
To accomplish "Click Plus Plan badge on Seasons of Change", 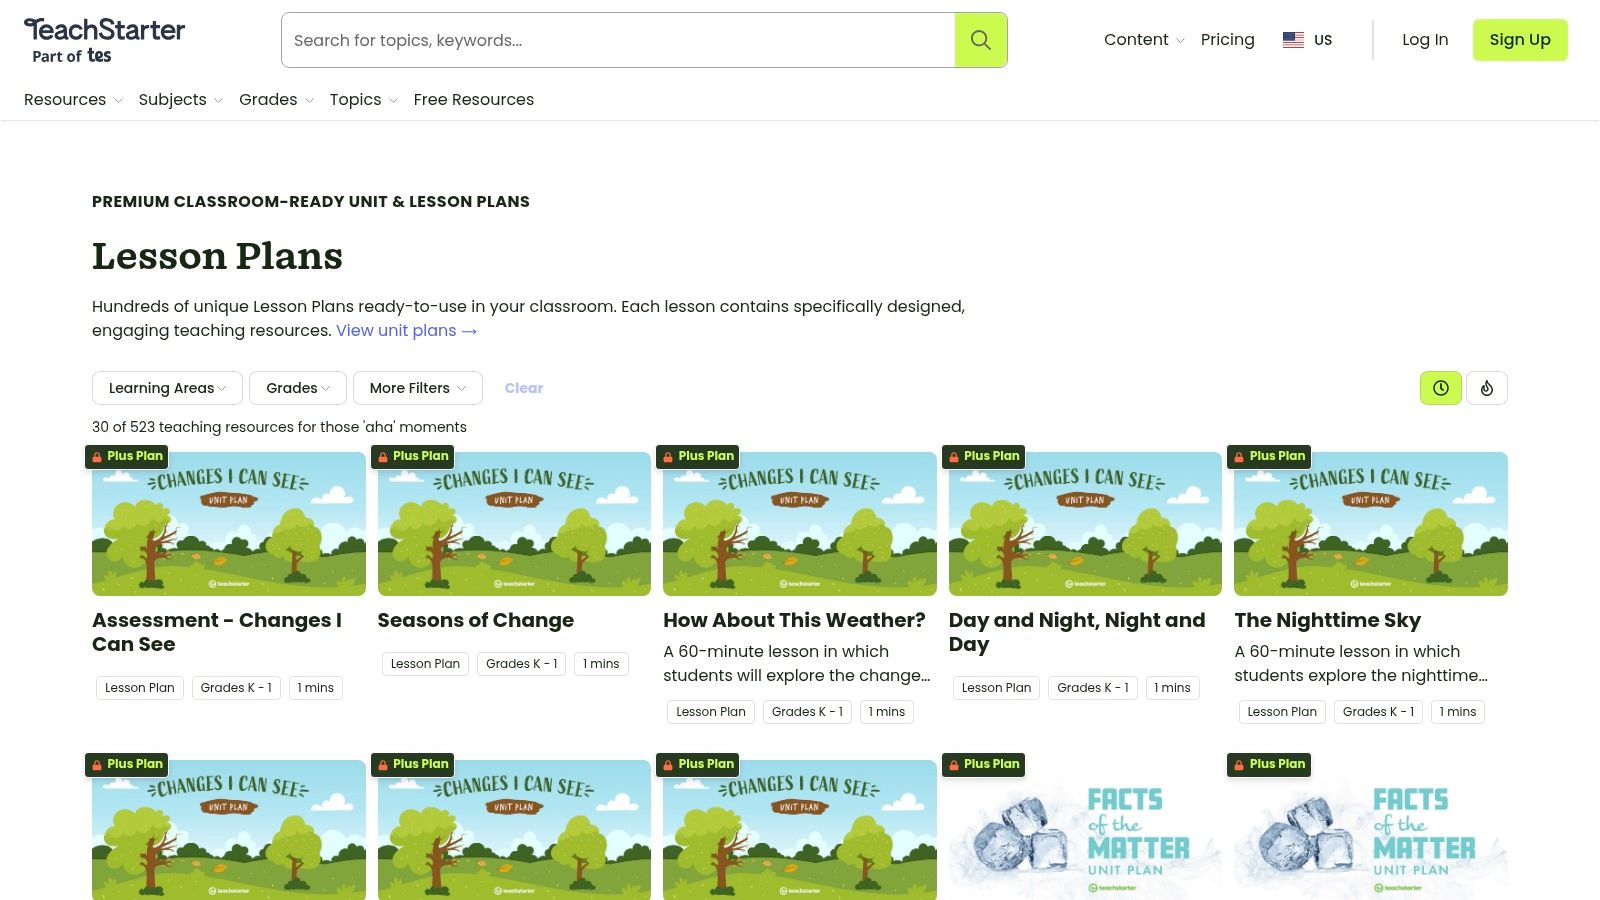I will (x=413, y=456).
